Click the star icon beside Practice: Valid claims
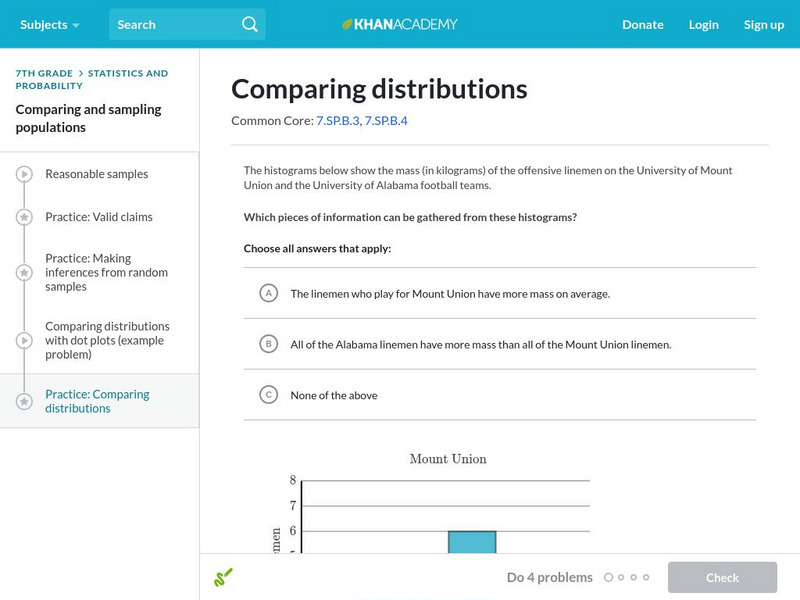This screenshot has height=600, width=800. coord(24,217)
